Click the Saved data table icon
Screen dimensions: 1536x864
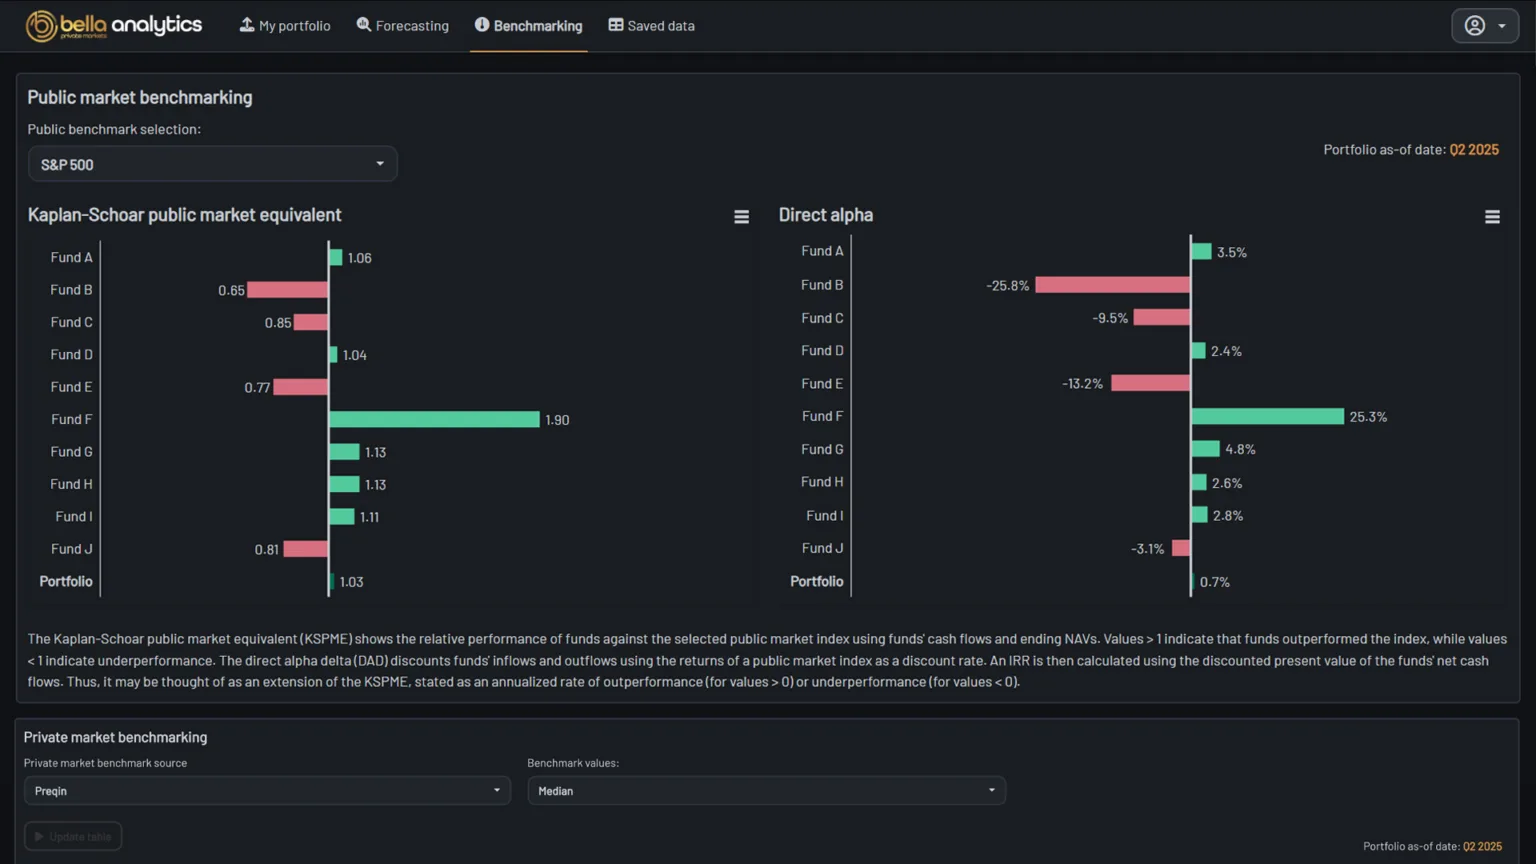[x=616, y=25]
